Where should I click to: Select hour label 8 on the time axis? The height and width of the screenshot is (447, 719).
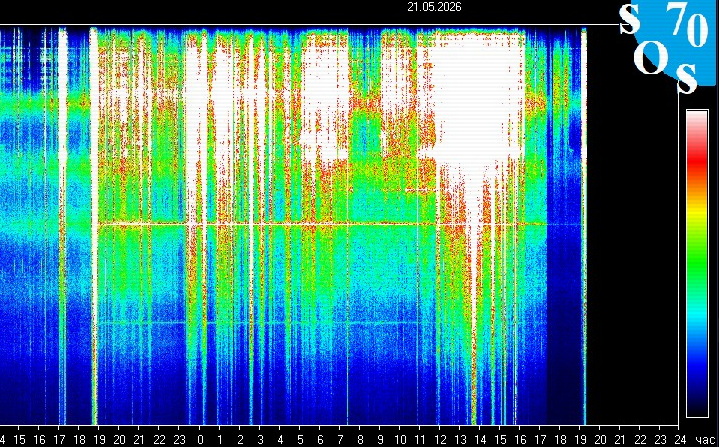[x=360, y=439]
